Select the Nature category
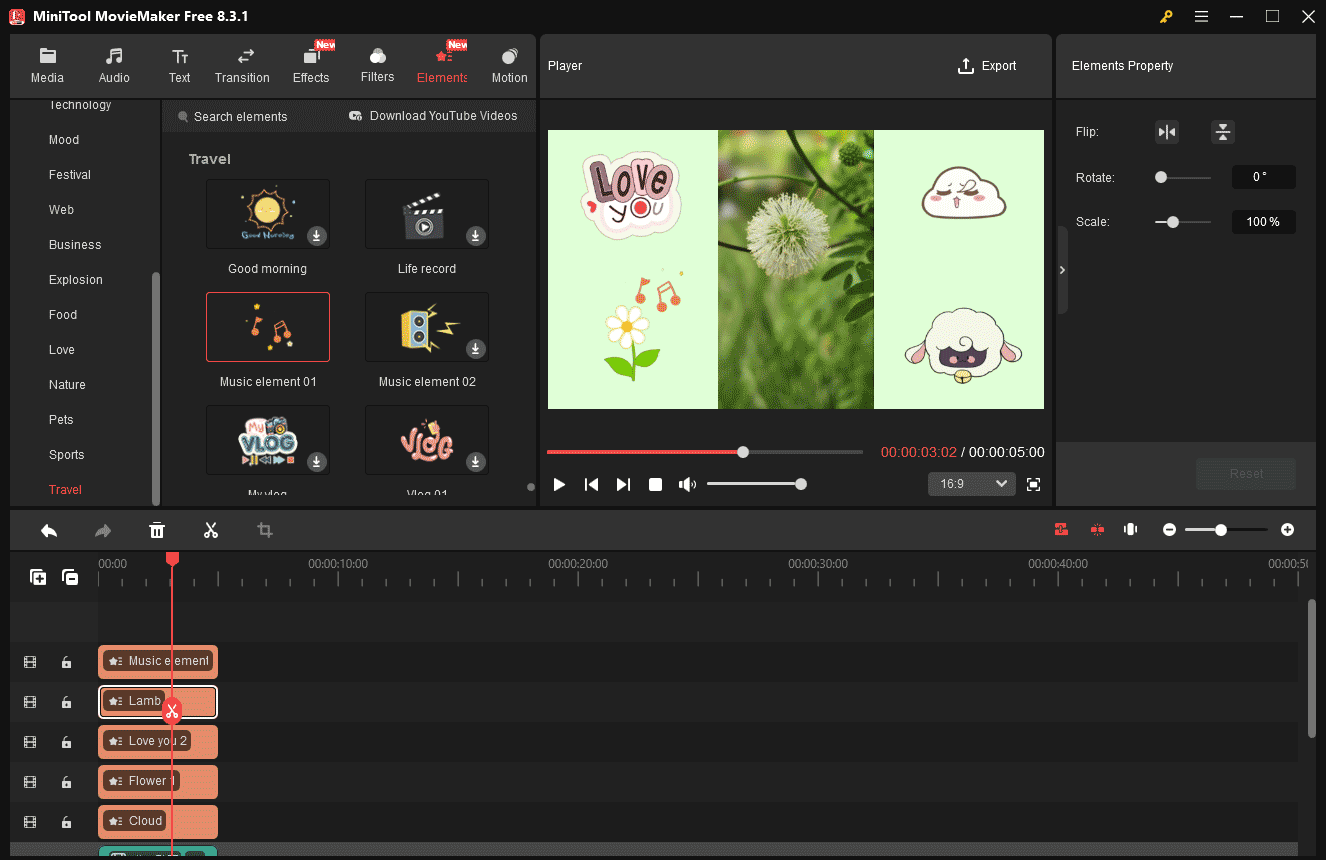This screenshot has width=1326, height=860. pyautogui.click(x=67, y=385)
